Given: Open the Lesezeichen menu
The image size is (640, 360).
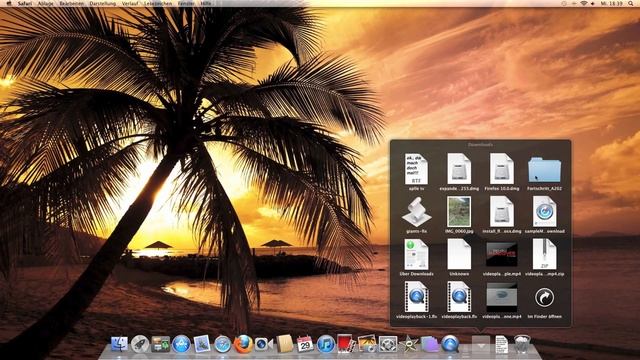Looking at the screenshot, I should [x=158, y=3].
